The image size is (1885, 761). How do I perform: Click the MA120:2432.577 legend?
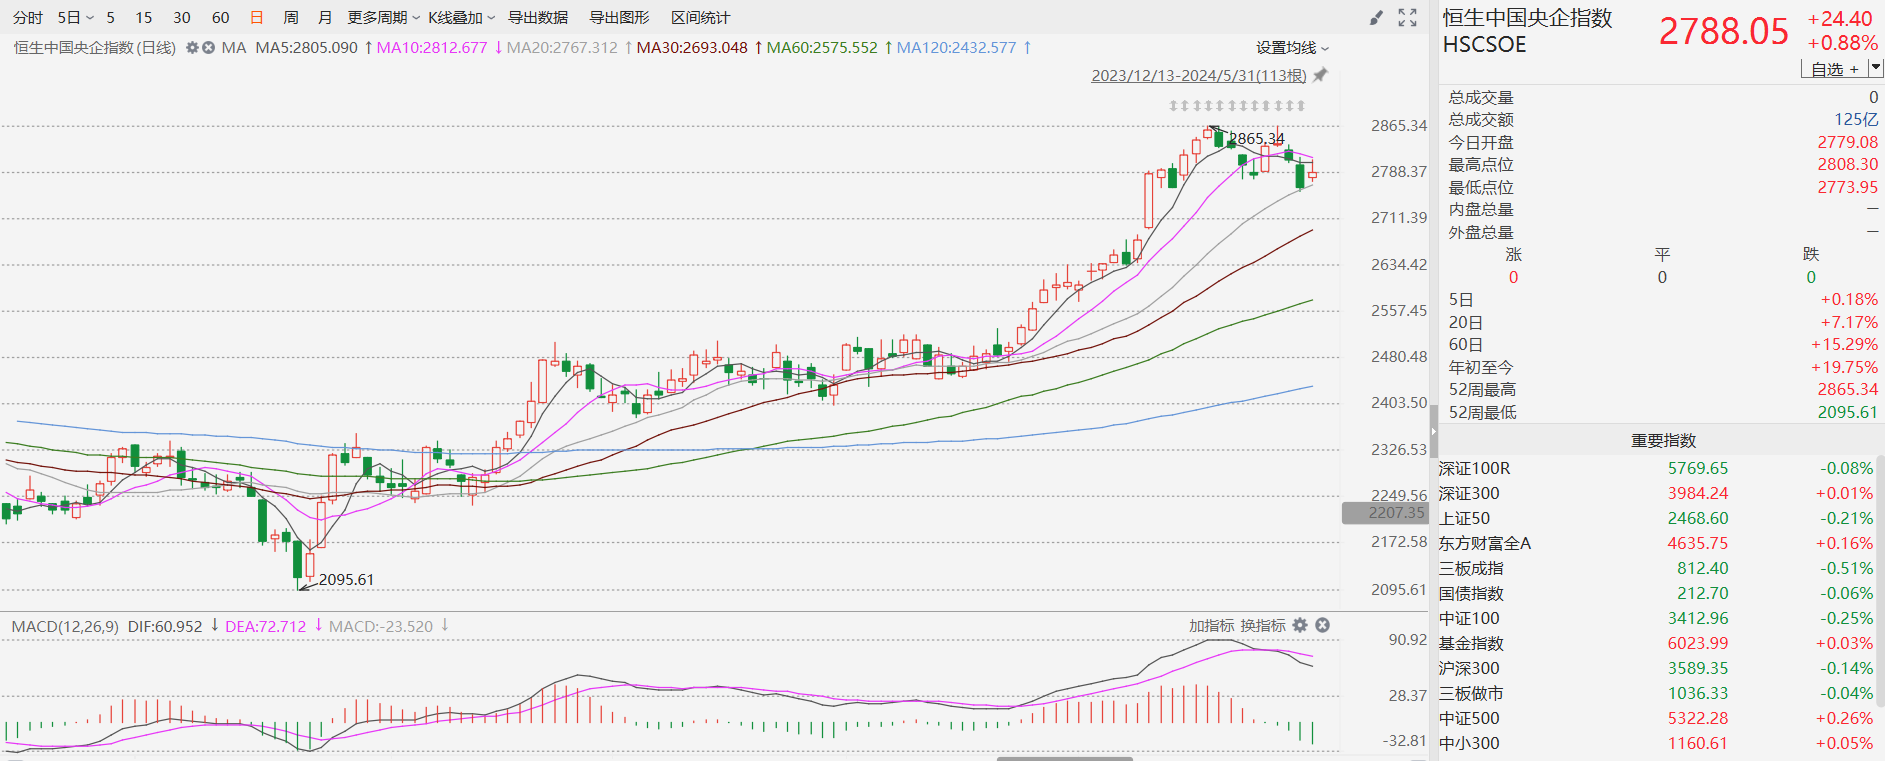click(956, 48)
